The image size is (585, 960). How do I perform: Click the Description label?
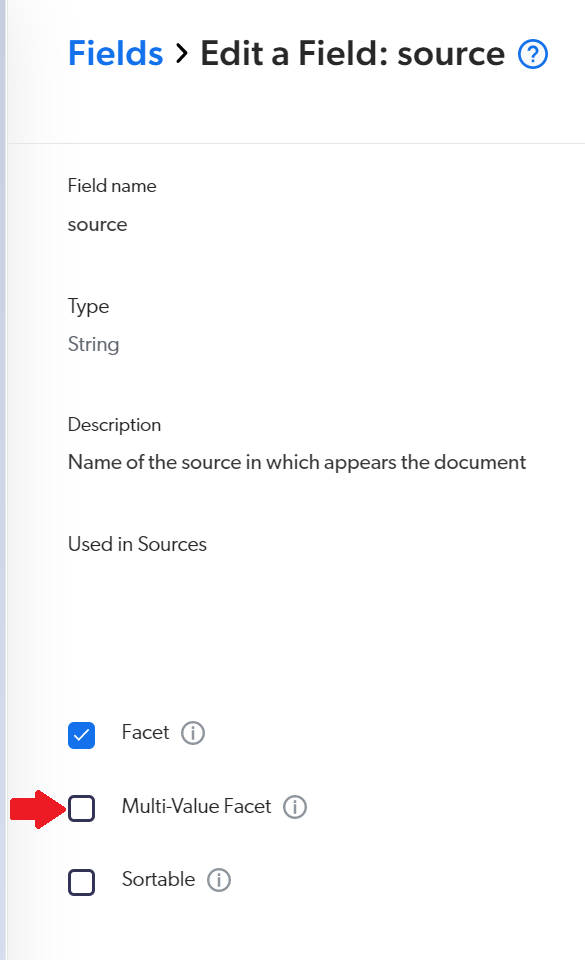pyautogui.click(x=114, y=425)
